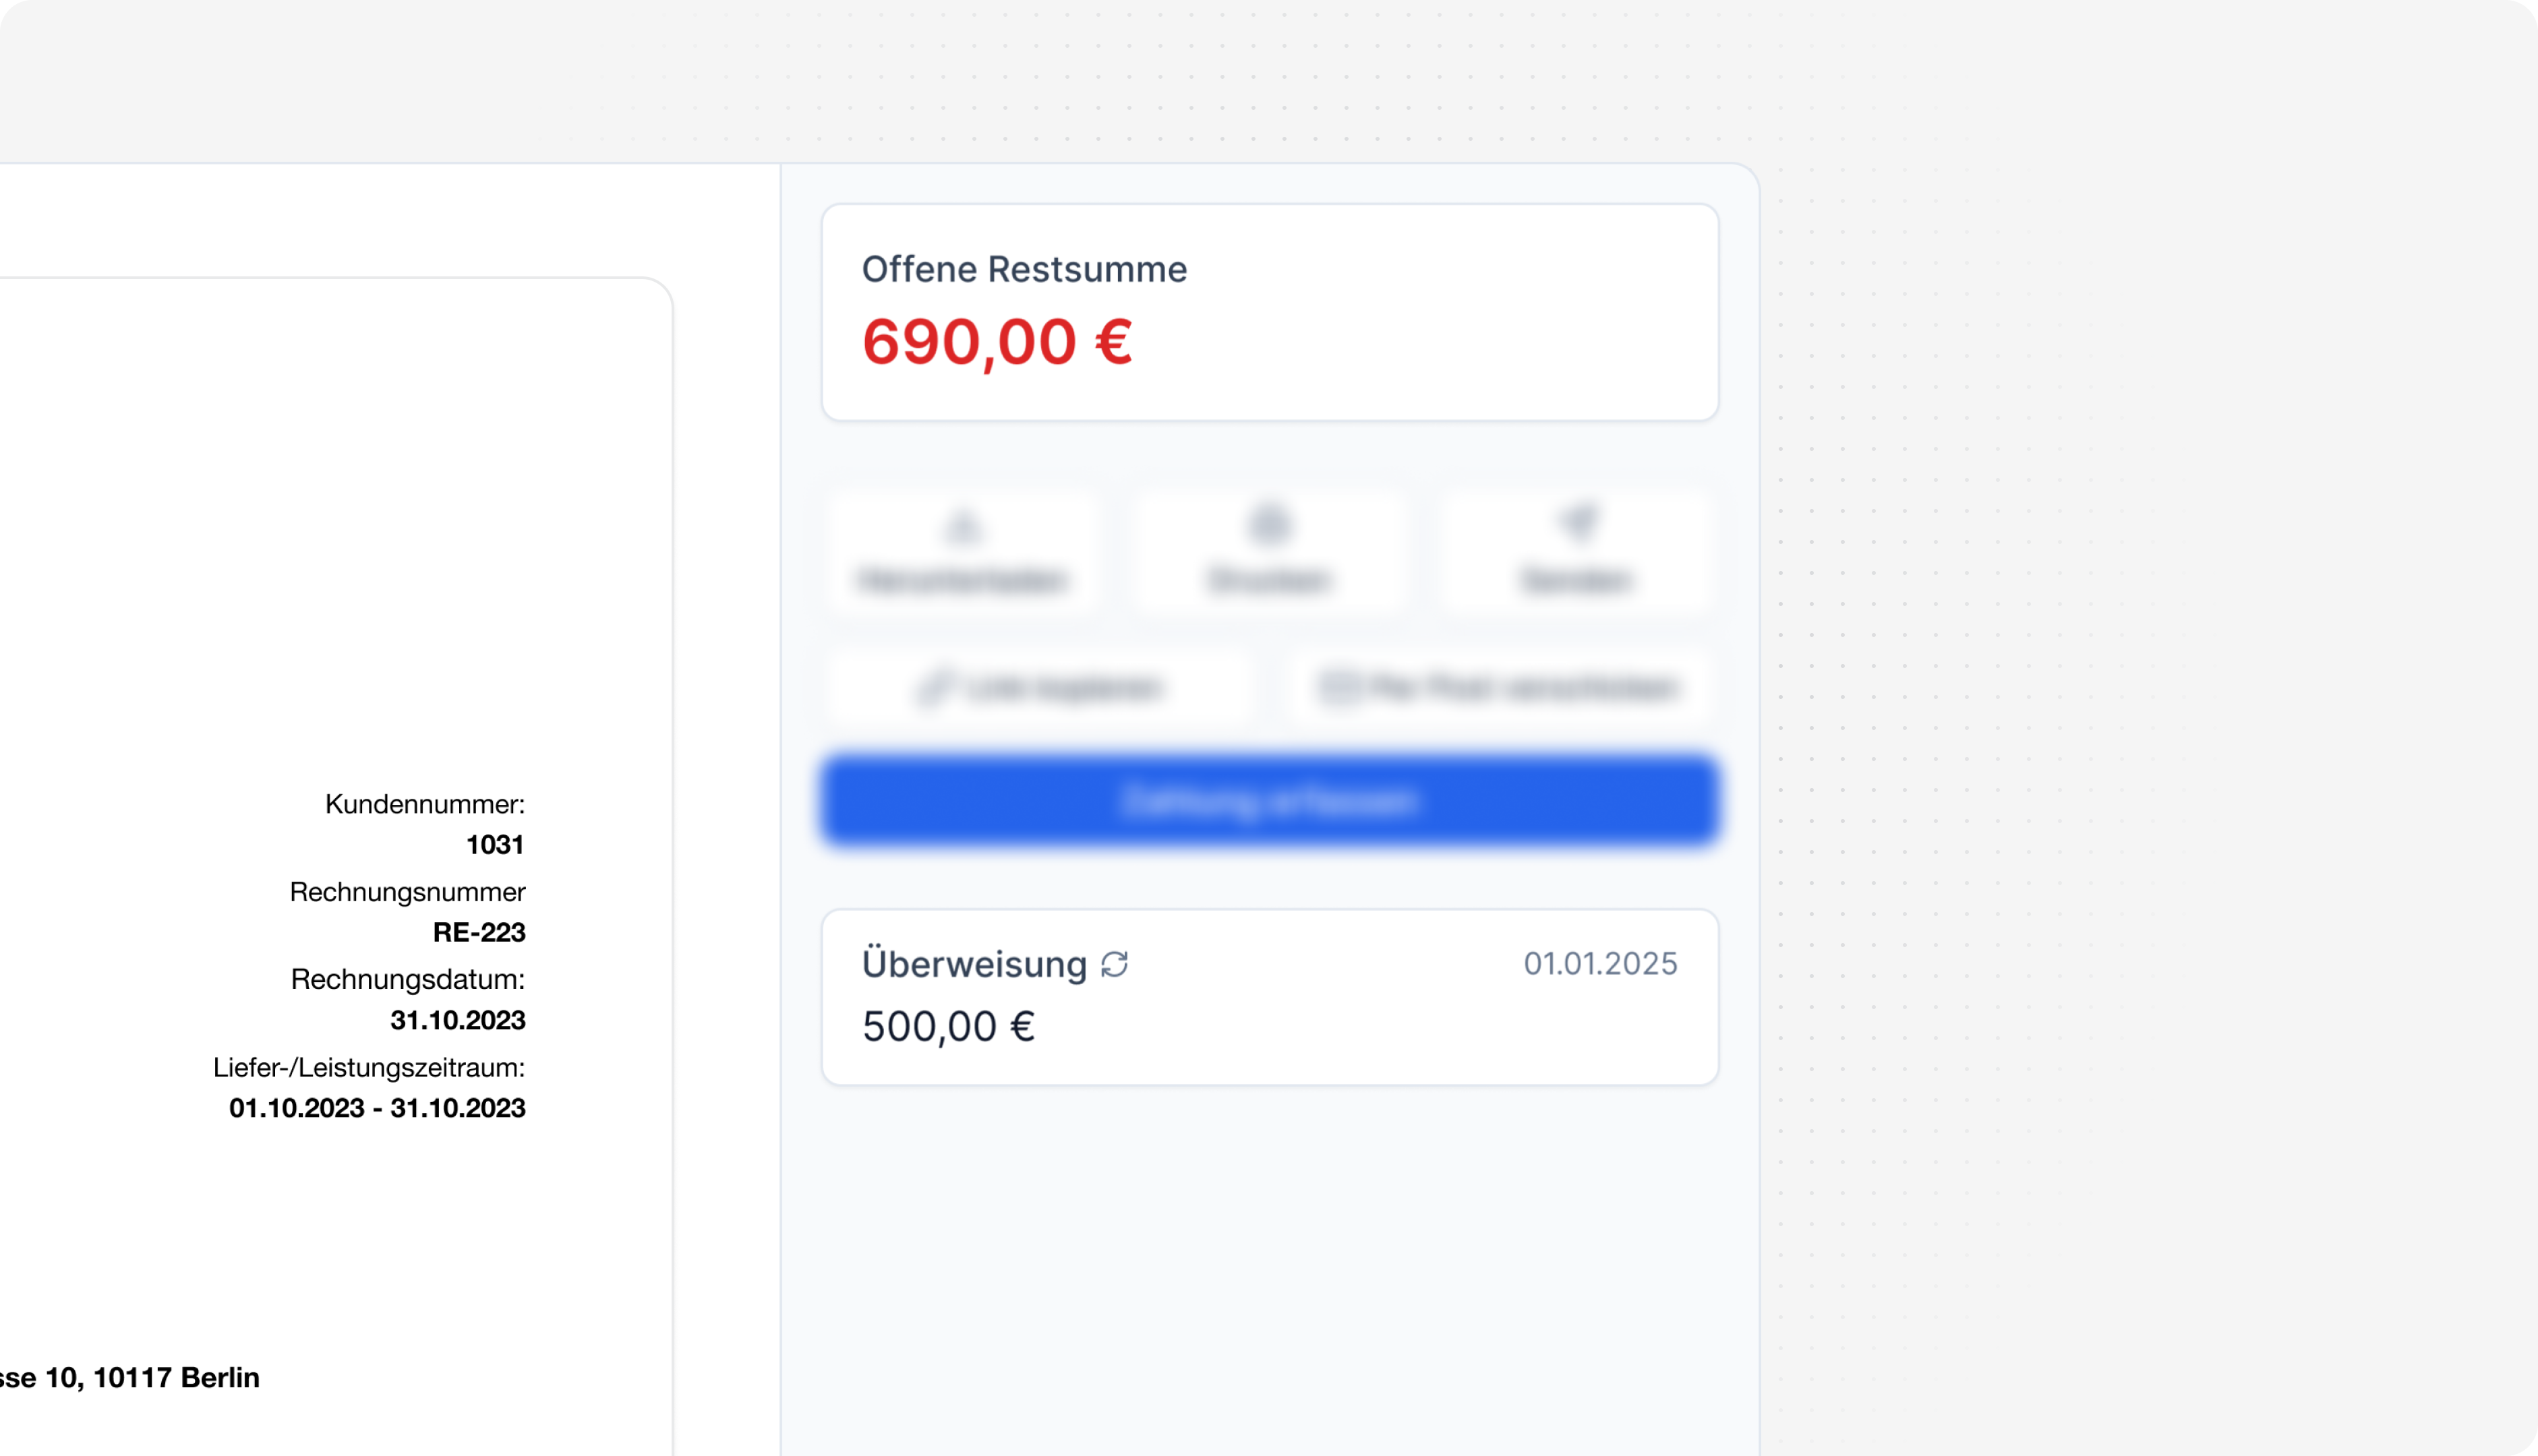The height and width of the screenshot is (1456, 2538).
Task: Click the payment date 01.01.2025
Action: click(1600, 963)
